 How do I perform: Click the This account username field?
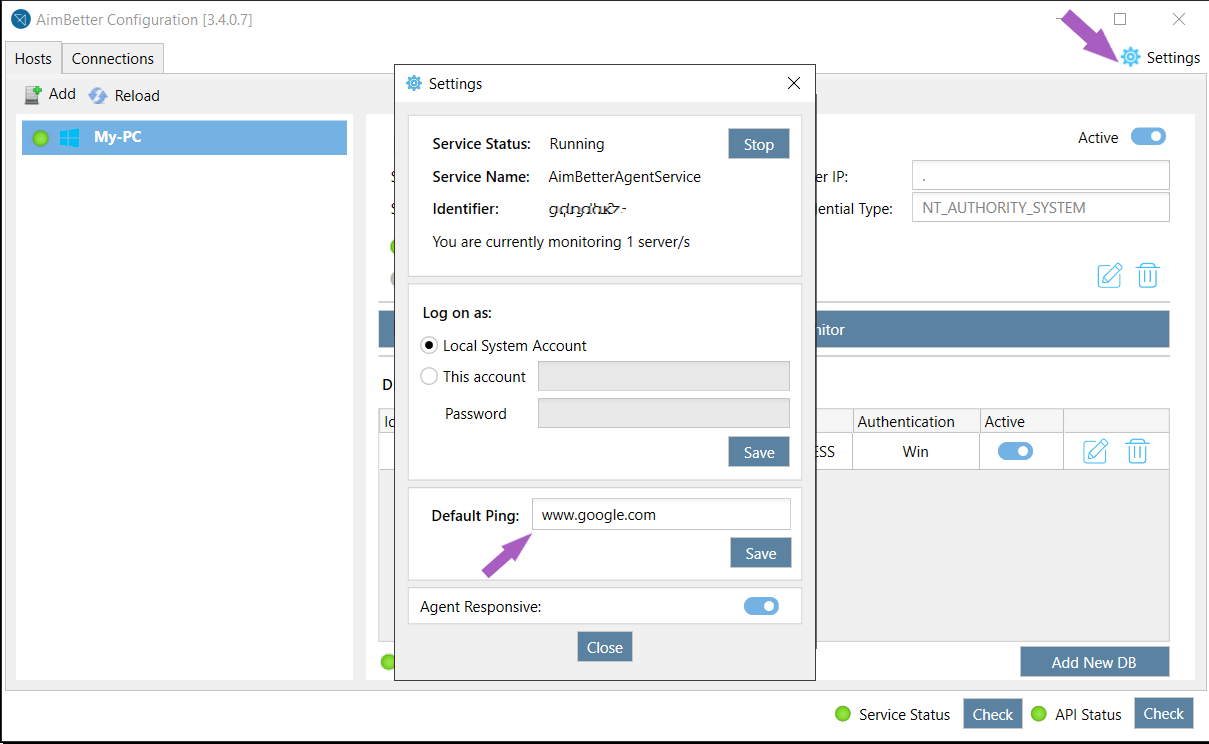[664, 376]
